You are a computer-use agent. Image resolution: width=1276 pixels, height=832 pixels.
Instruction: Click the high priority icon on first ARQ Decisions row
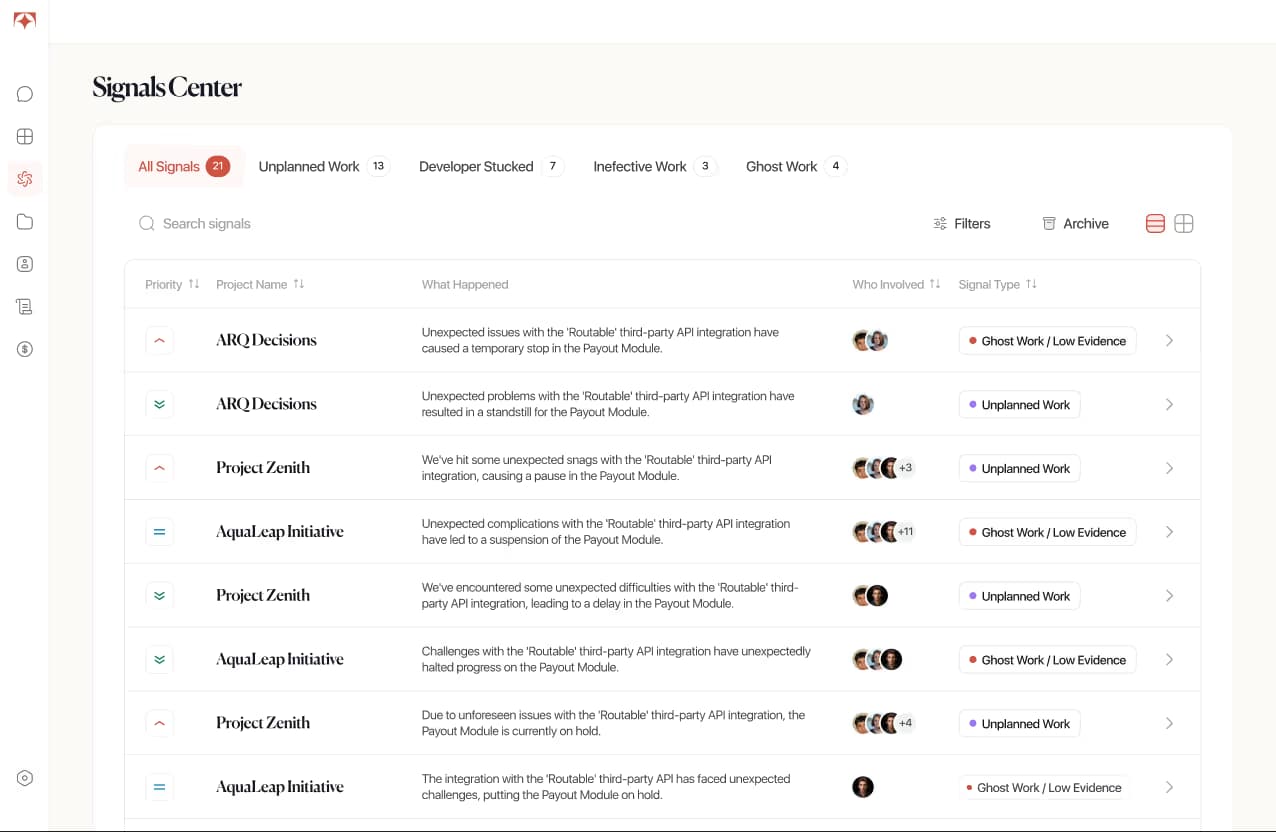tap(159, 341)
